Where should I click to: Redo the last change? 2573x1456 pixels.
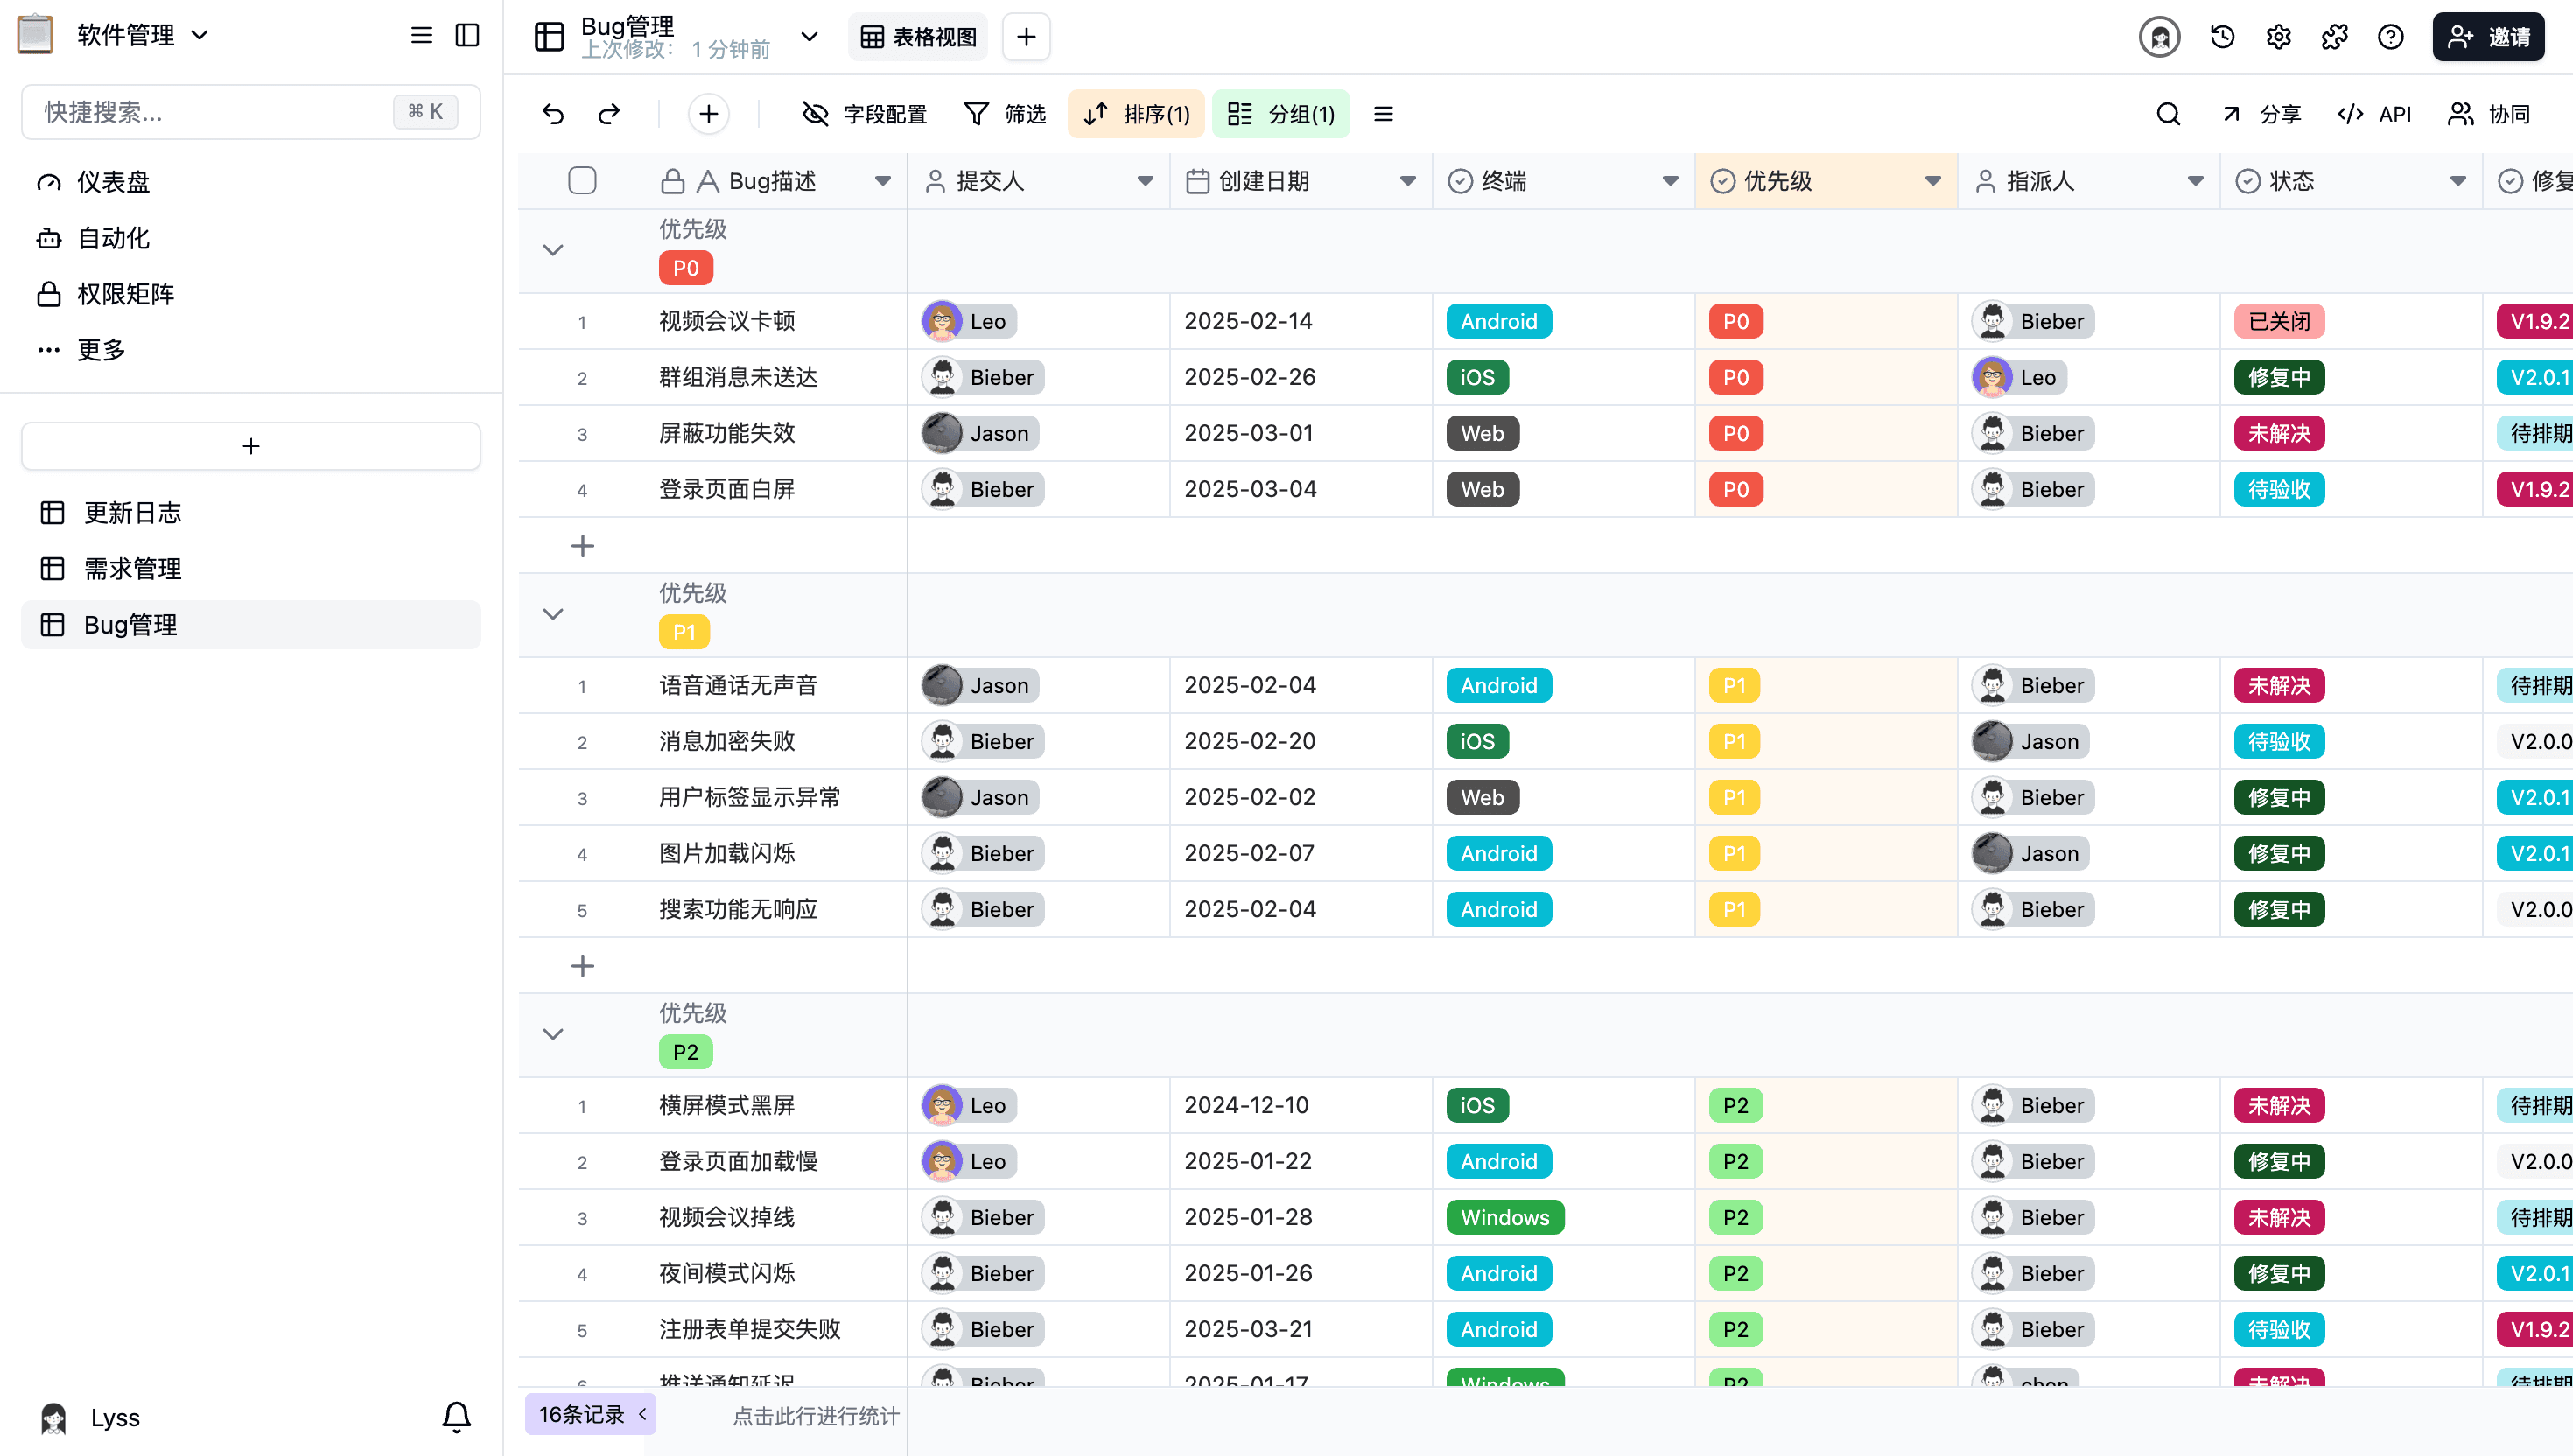tap(608, 113)
